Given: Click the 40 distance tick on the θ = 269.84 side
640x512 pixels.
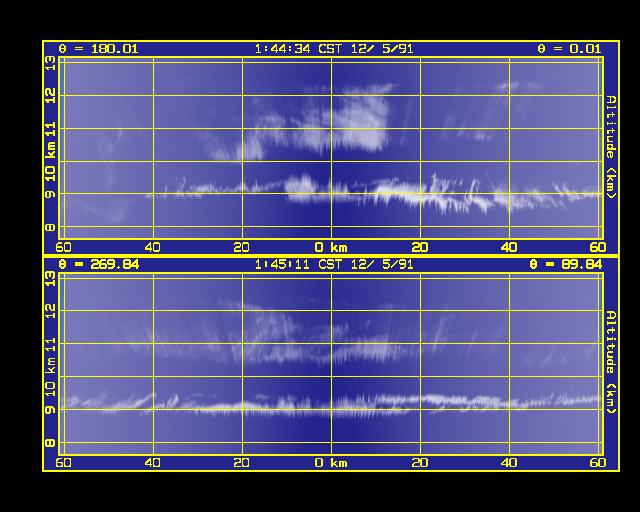Looking at the screenshot, I should point(153,463).
